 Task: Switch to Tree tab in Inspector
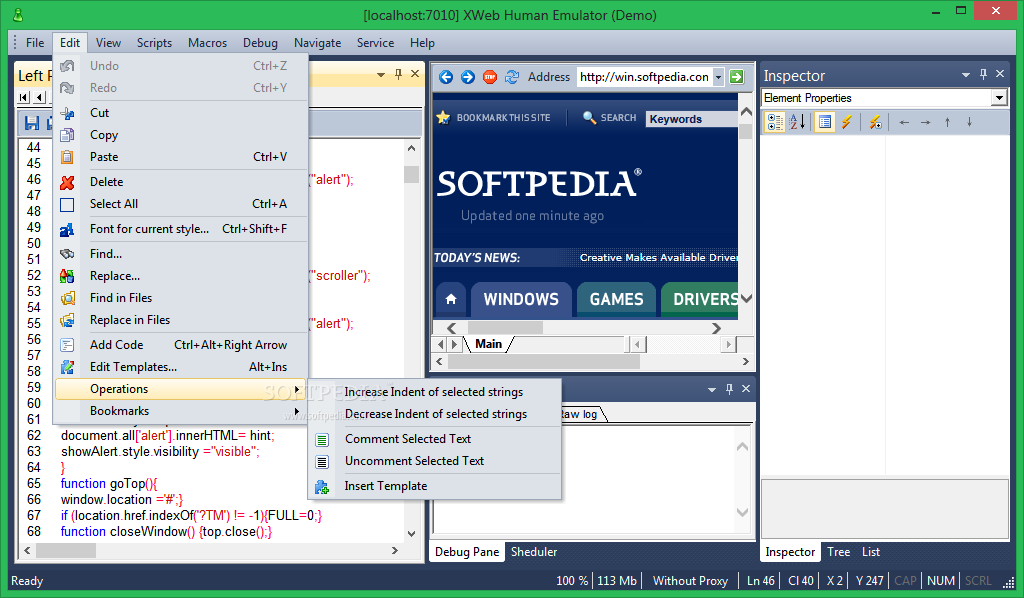click(839, 552)
